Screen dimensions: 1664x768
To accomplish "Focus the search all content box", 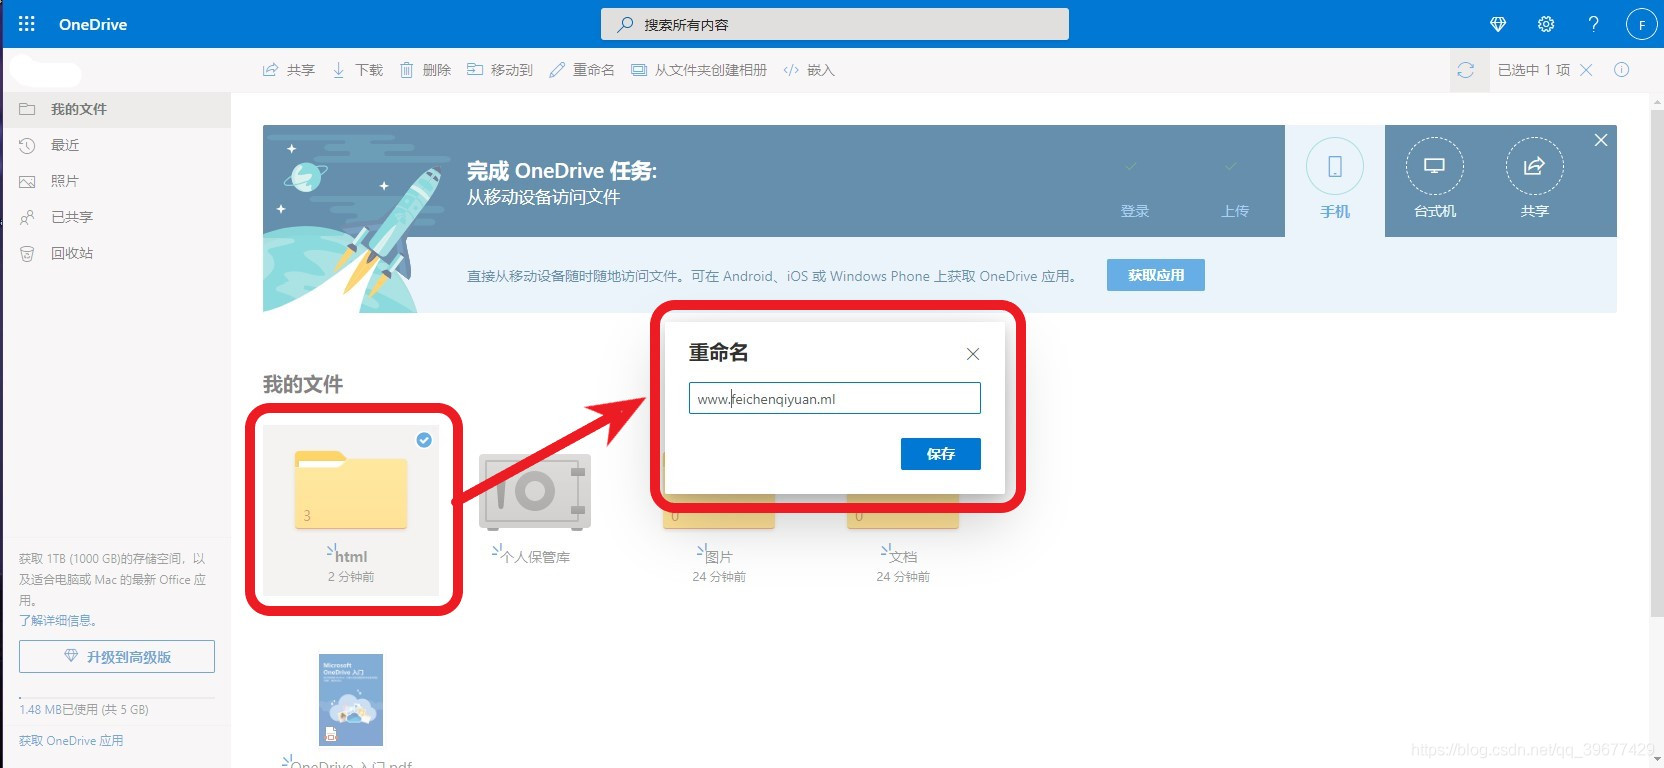I will tap(835, 24).
